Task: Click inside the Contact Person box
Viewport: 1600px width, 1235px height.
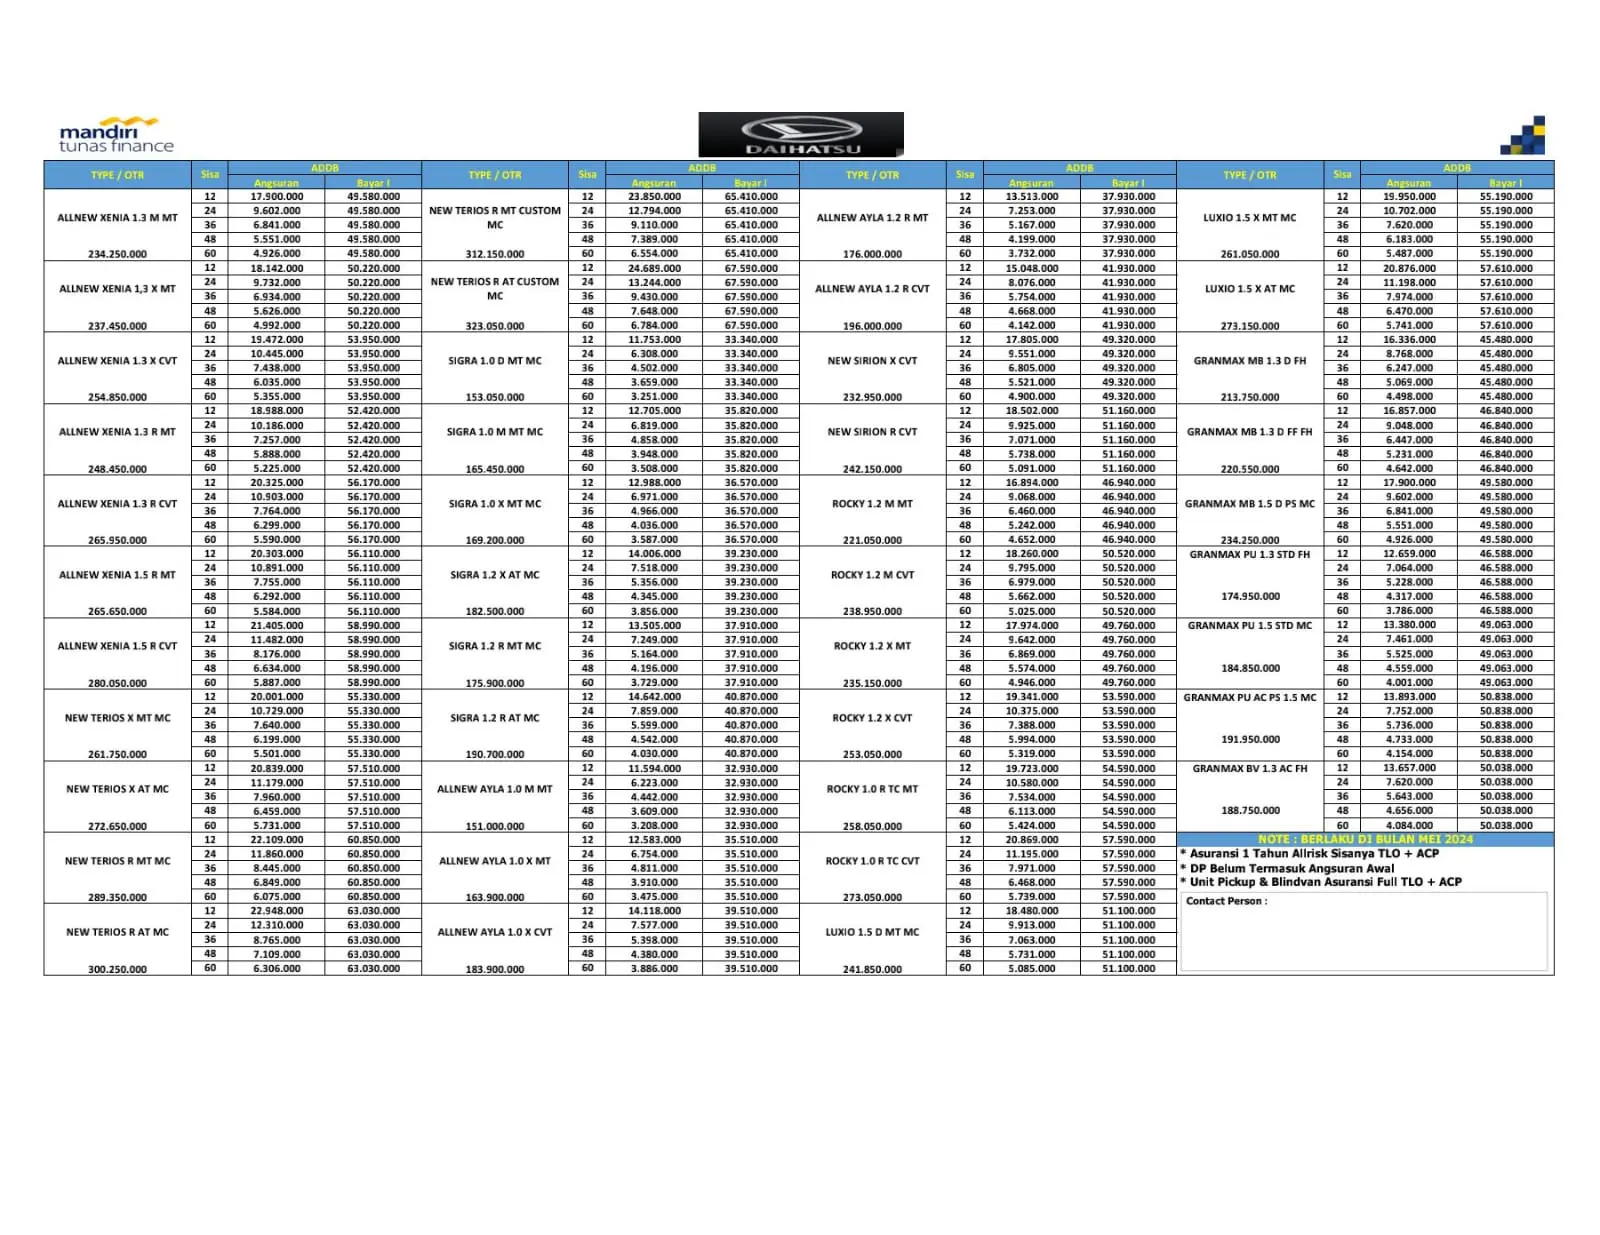Action: point(1364,932)
